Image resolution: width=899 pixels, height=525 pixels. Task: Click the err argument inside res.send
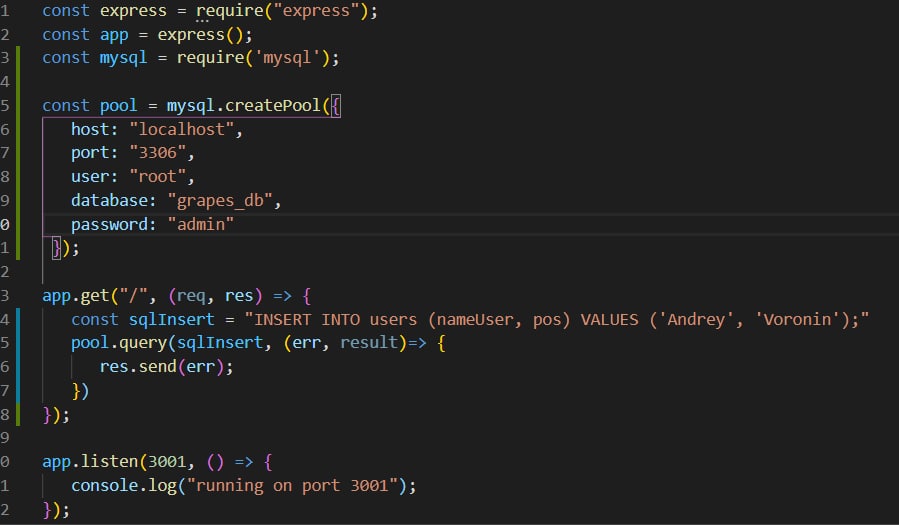(x=201, y=367)
